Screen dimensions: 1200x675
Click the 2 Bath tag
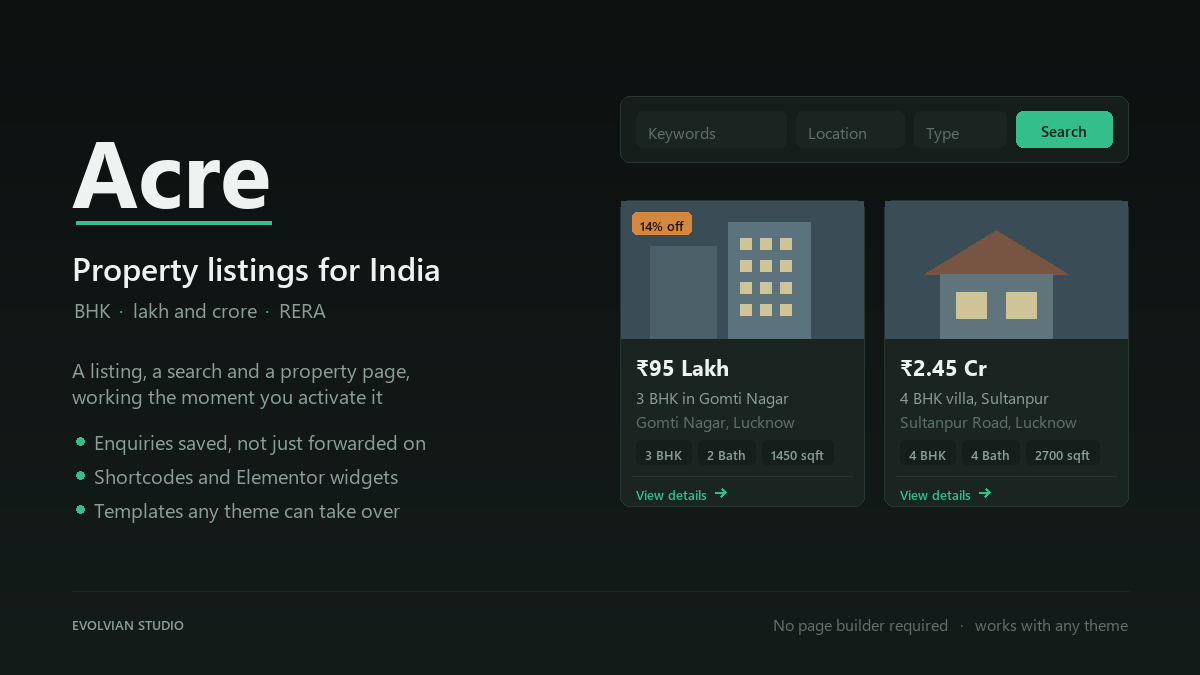(726, 455)
